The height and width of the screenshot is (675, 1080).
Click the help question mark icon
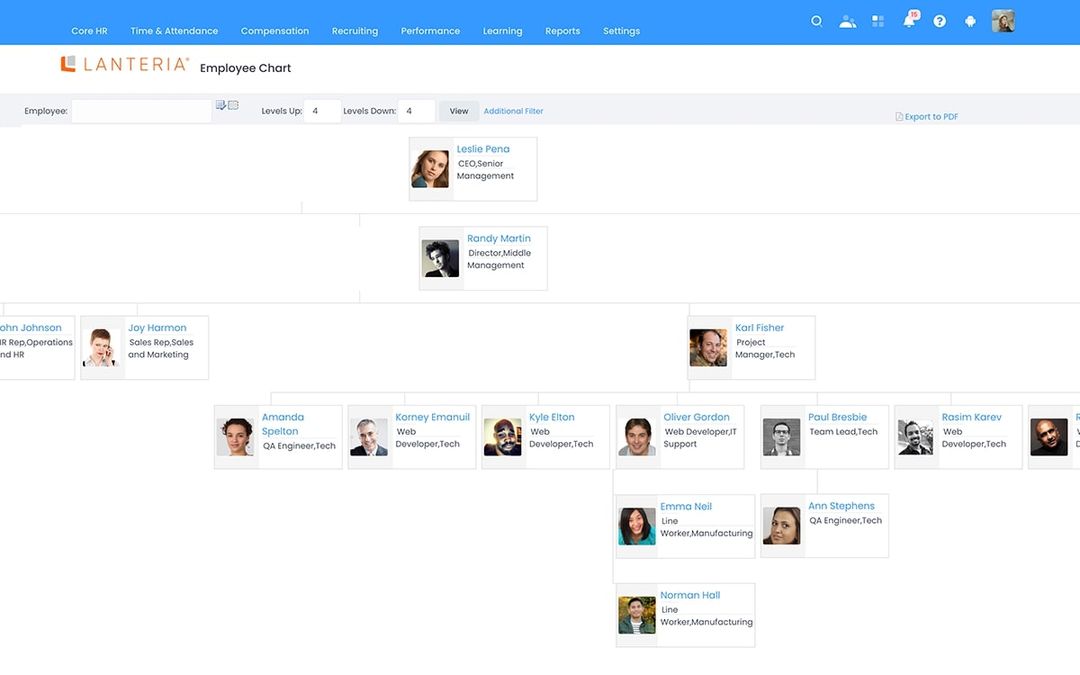tap(939, 20)
